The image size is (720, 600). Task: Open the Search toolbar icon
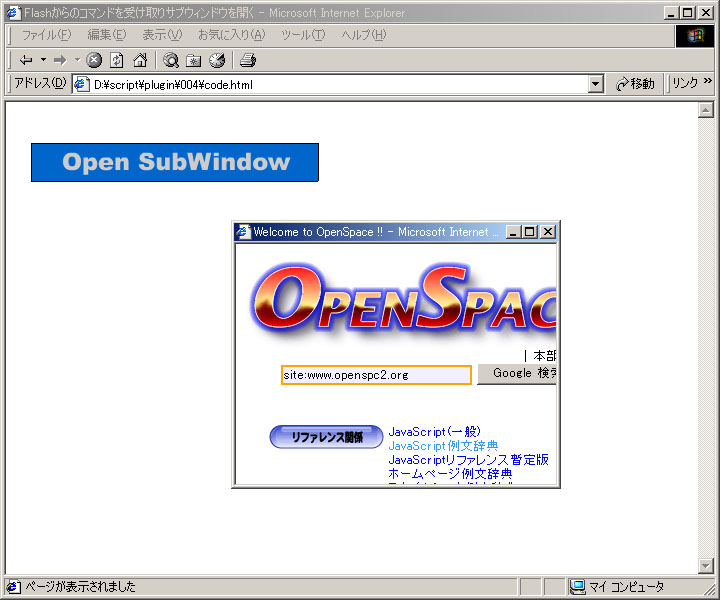pyautogui.click(x=171, y=60)
